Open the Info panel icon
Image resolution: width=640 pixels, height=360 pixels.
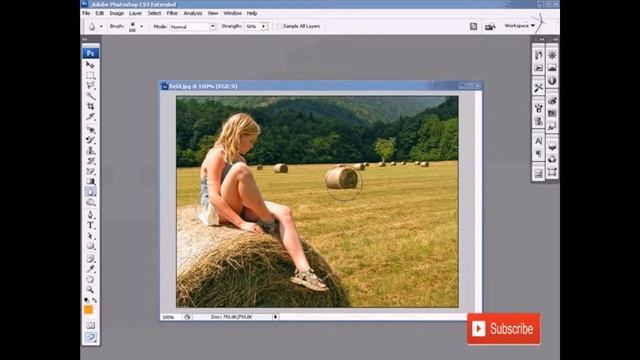552,80
